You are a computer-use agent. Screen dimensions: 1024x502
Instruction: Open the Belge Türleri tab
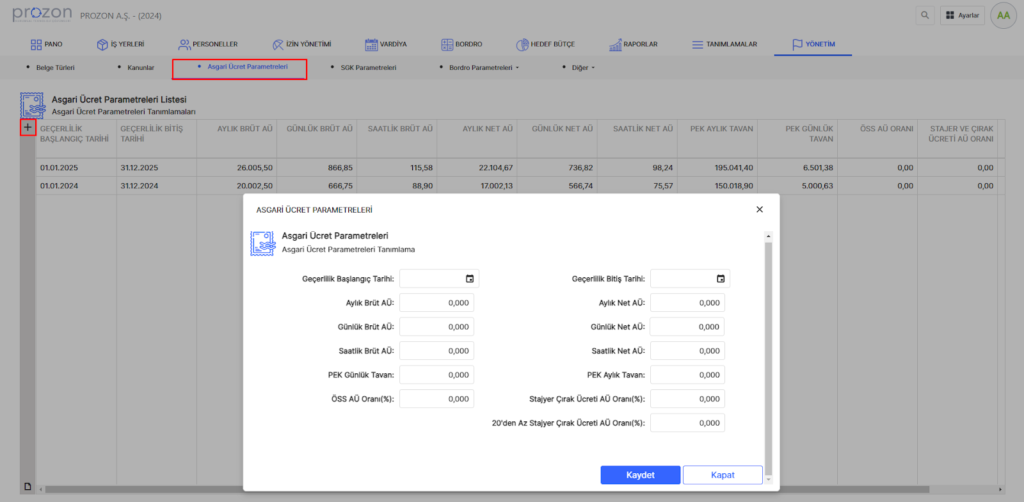[x=55, y=68]
